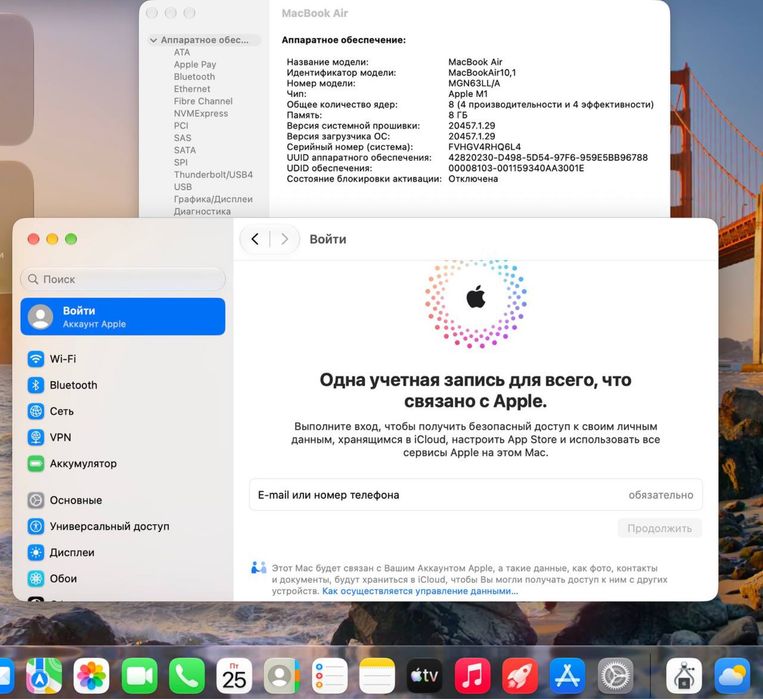The width and height of the screenshot is (763, 699).
Task: Open Reminders from the Dock
Action: tap(329, 676)
